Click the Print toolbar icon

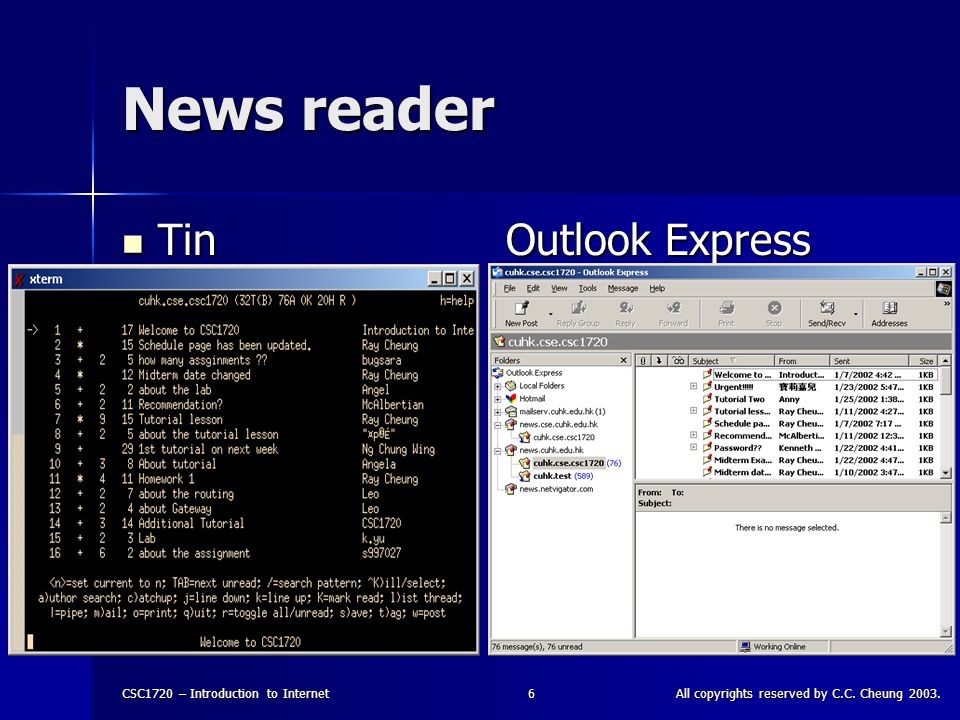(x=726, y=308)
